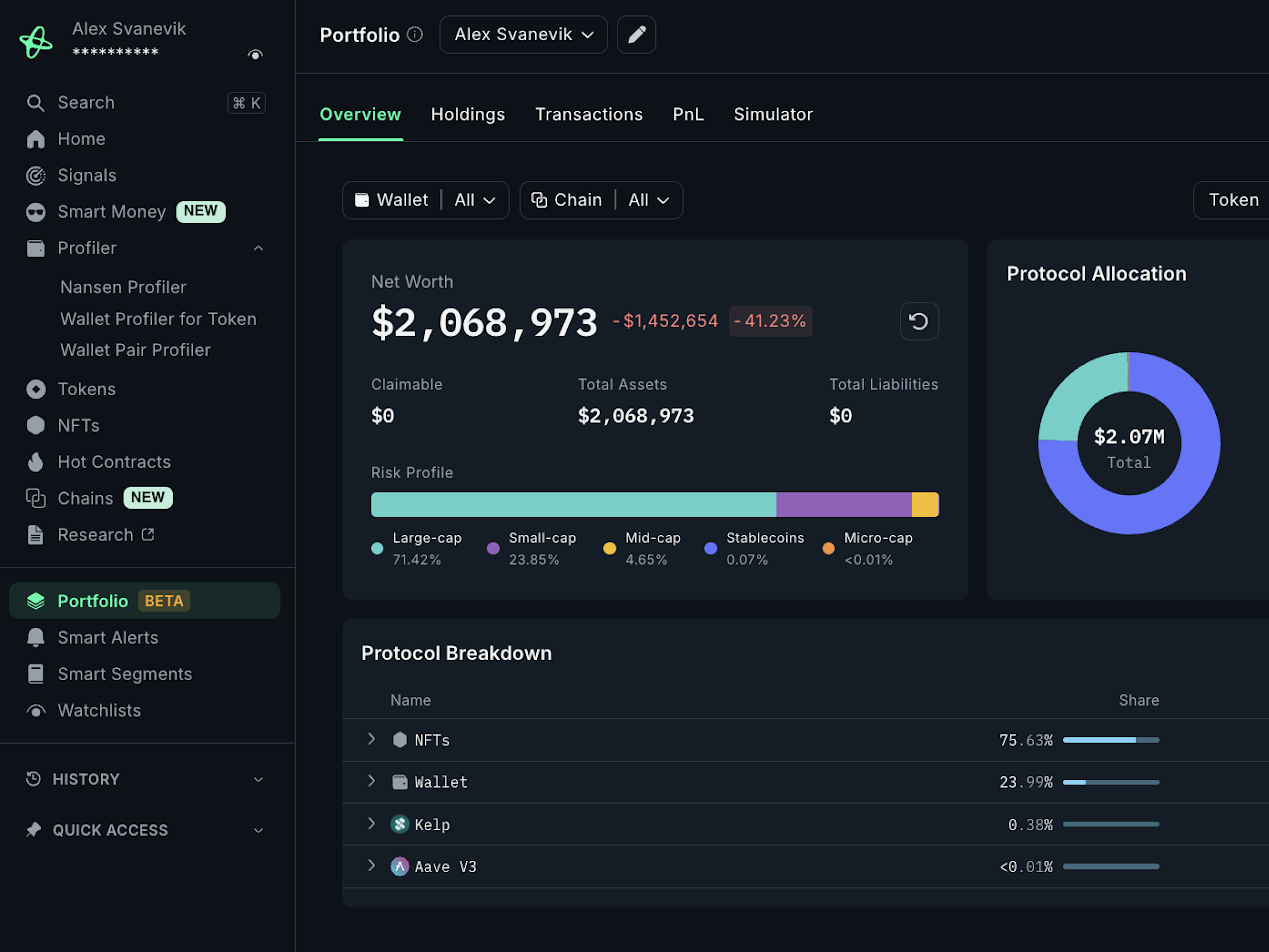Switch to the Simulator tab

tap(773, 114)
